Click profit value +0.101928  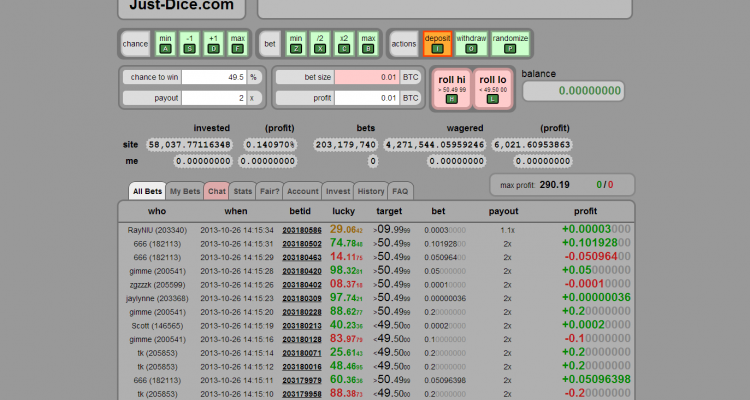pyautogui.click(x=596, y=243)
